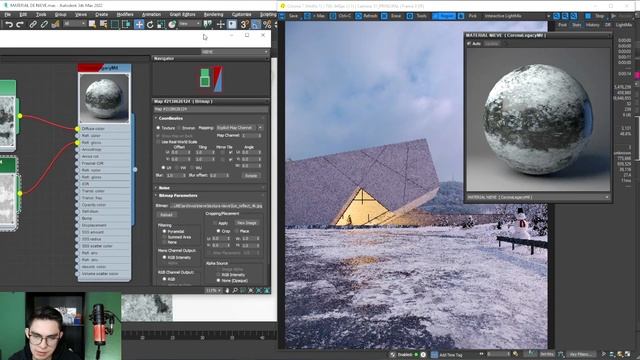The width and height of the screenshot is (640, 360).
Task: Click the Bind to Space Warp icon
Action: pyautogui.click(x=56, y=24)
